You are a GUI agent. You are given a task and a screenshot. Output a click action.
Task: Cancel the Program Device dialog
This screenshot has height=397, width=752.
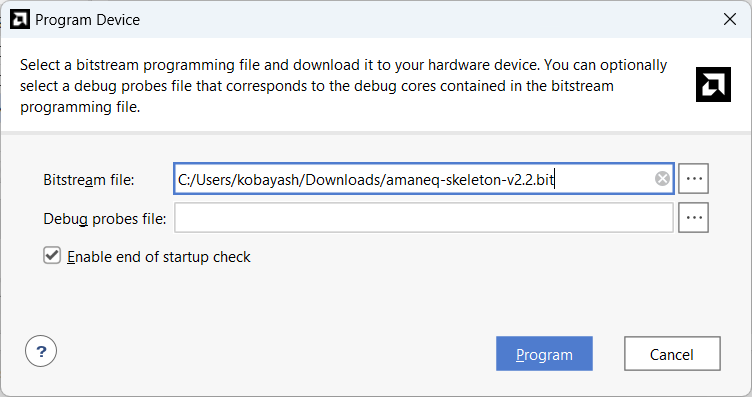click(x=672, y=354)
